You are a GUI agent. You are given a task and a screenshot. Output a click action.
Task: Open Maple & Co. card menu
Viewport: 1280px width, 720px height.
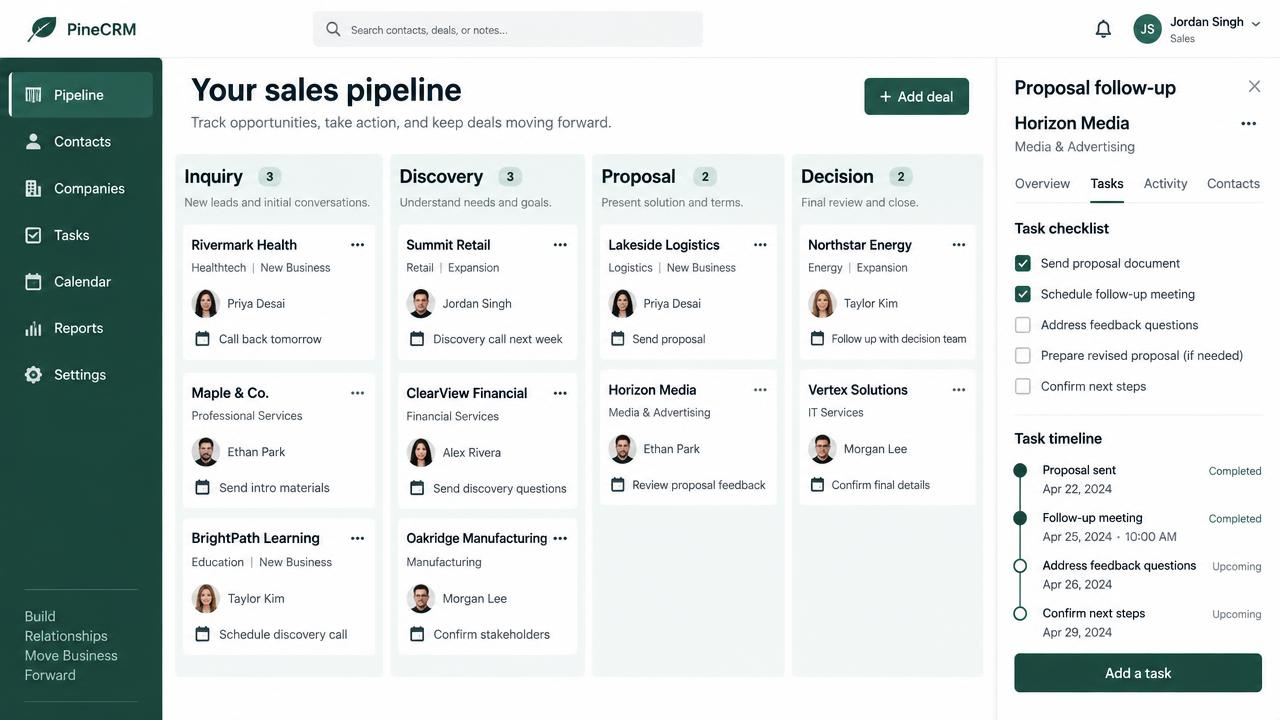357,393
